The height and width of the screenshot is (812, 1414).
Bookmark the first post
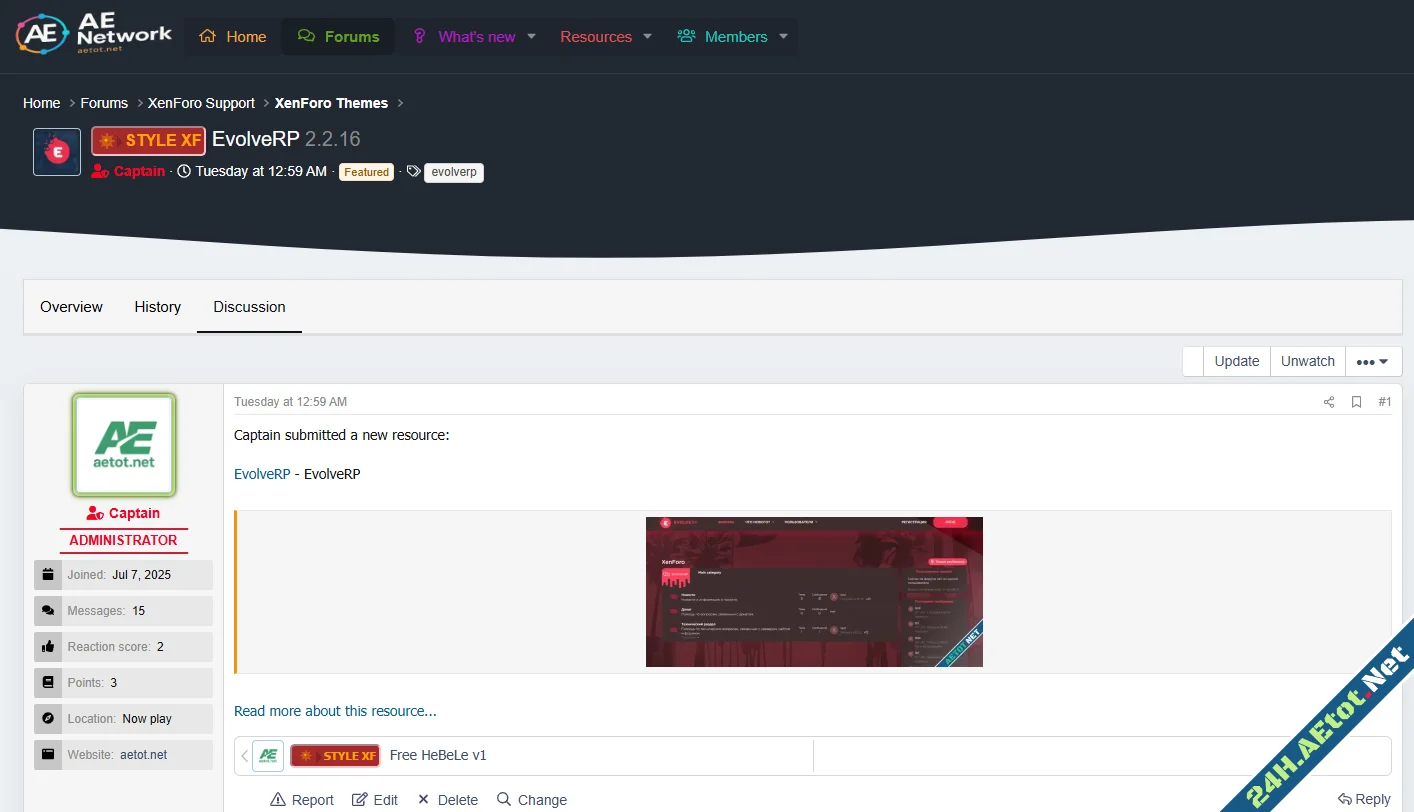pyautogui.click(x=1356, y=402)
